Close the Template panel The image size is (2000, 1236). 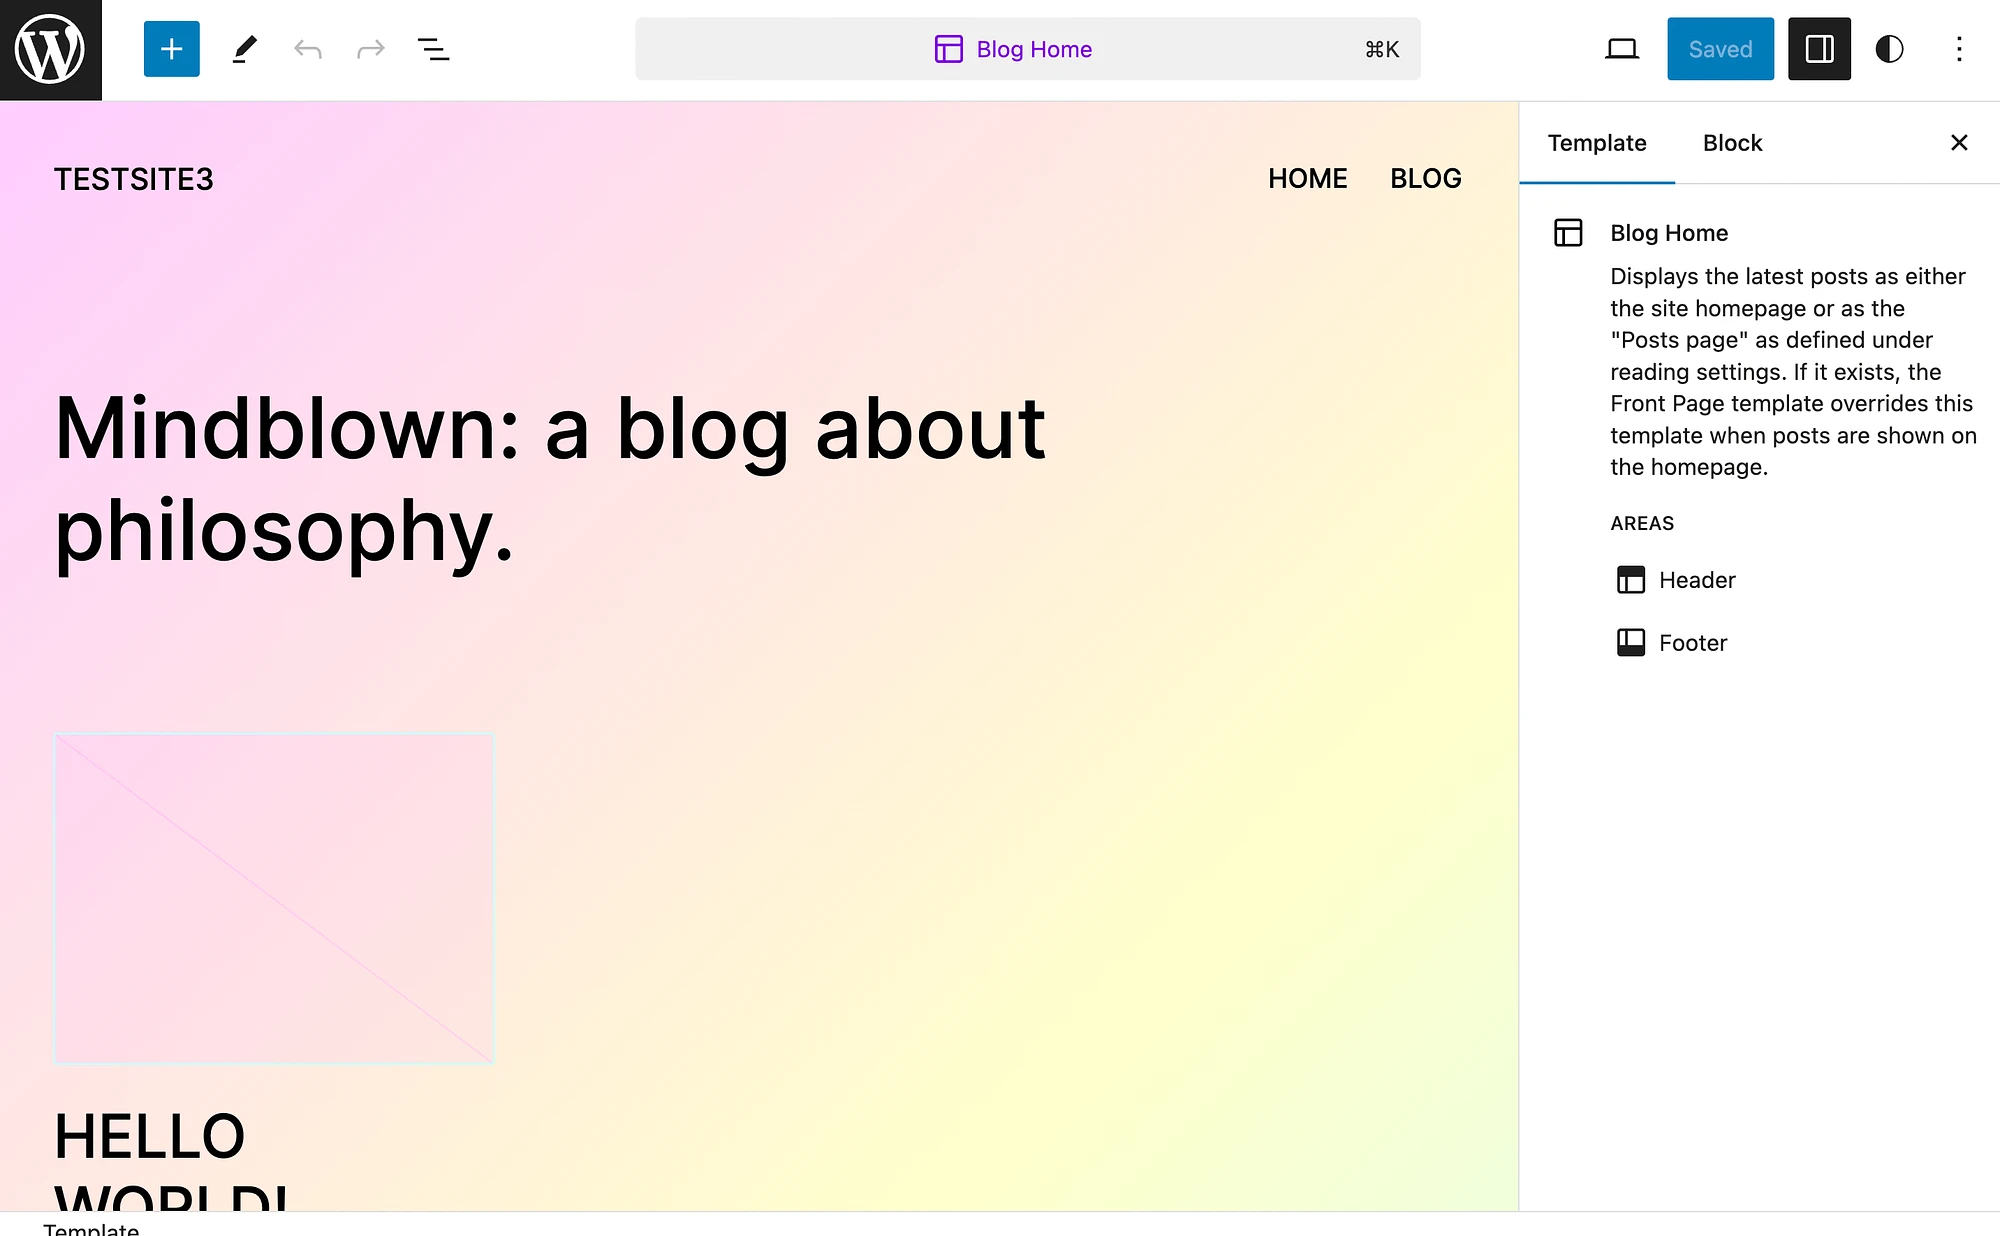click(x=1959, y=141)
